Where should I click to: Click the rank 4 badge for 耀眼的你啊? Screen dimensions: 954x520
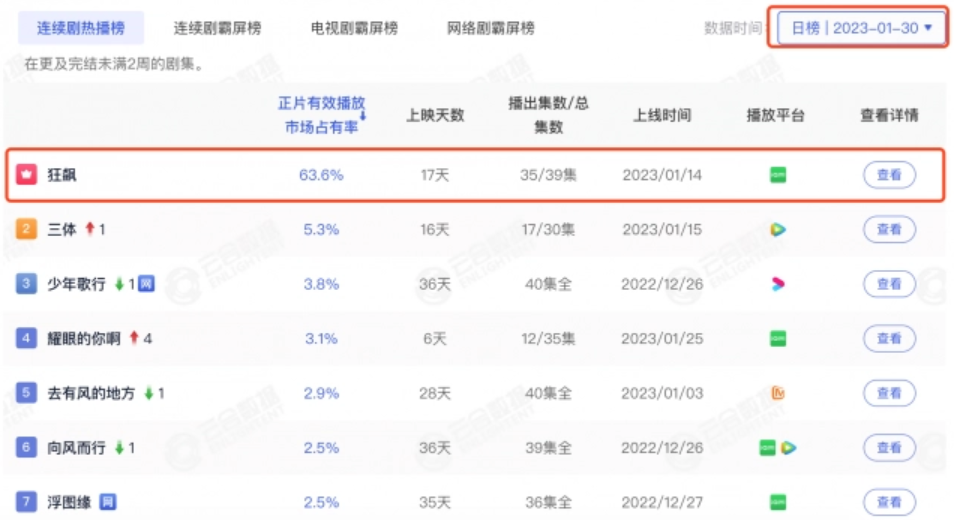point(26,338)
